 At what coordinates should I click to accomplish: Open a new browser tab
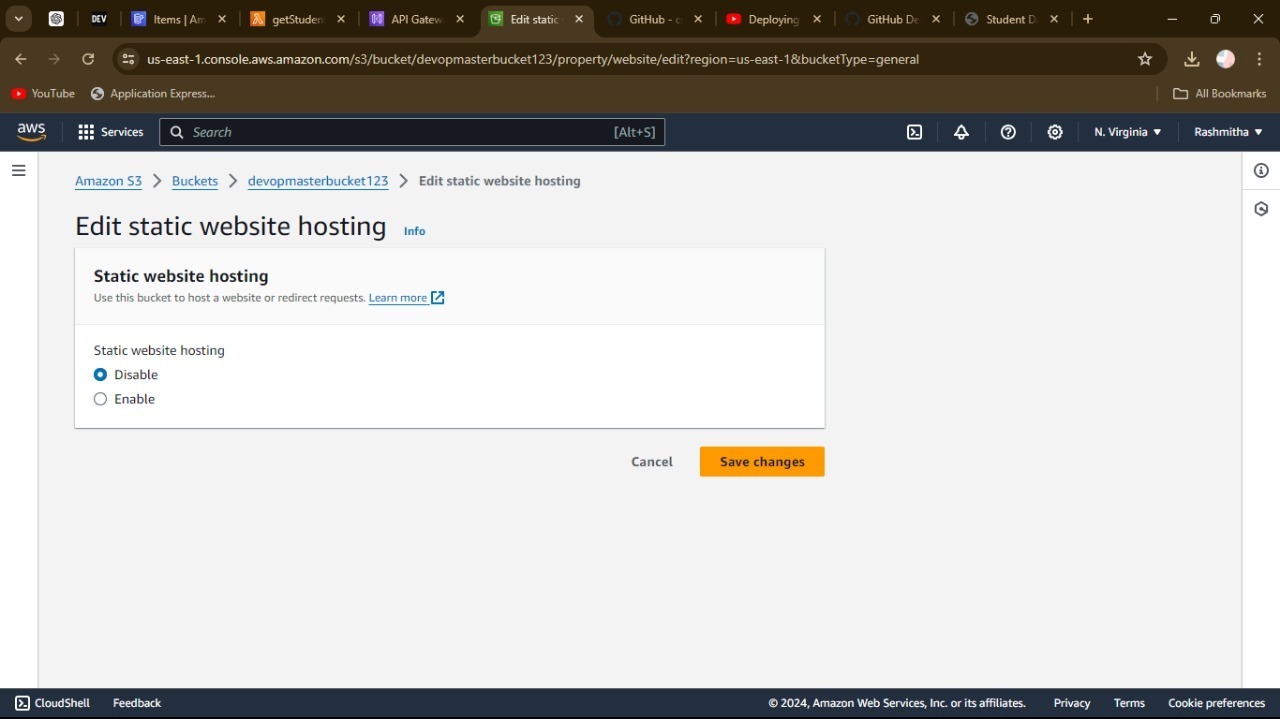pos(1088,19)
